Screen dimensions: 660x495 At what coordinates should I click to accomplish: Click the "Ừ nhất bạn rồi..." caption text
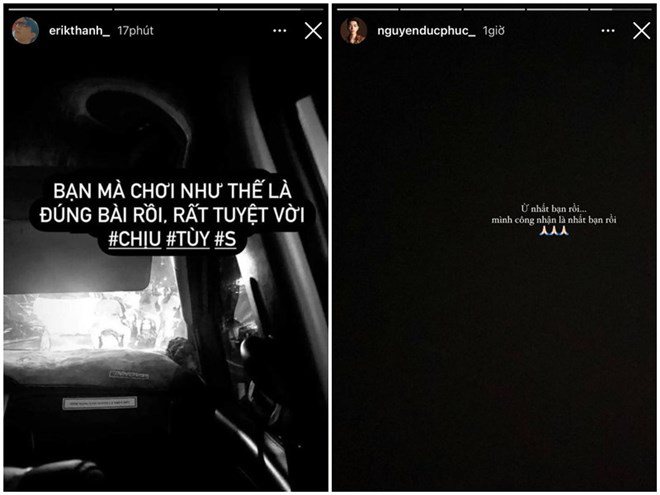click(x=554, y=209)
